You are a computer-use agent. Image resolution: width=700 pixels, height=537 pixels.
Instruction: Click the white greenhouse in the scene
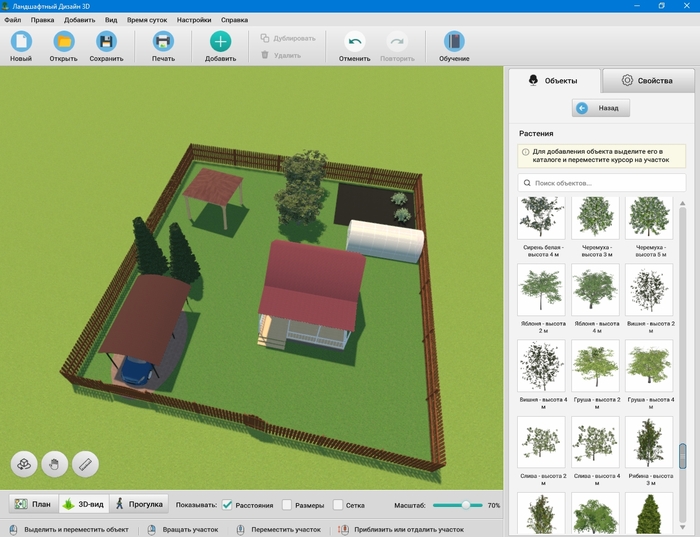pos(385,241)
